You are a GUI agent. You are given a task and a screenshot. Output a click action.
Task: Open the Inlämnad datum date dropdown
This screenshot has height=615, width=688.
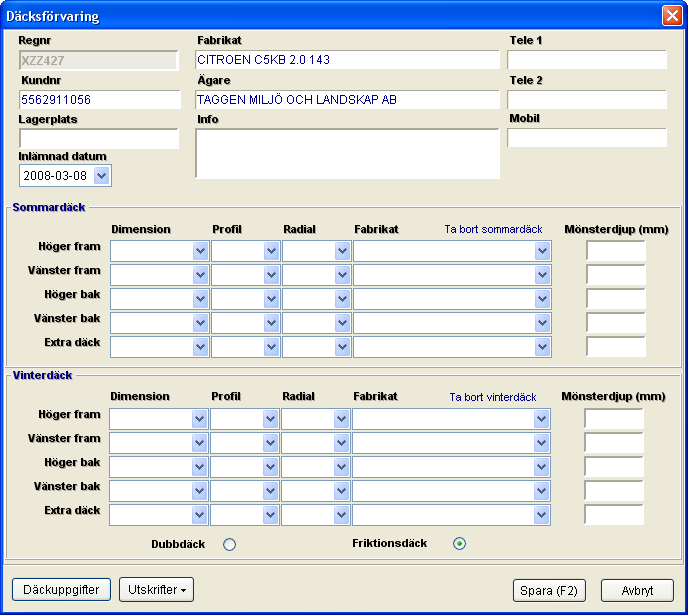tap(102, 176)
